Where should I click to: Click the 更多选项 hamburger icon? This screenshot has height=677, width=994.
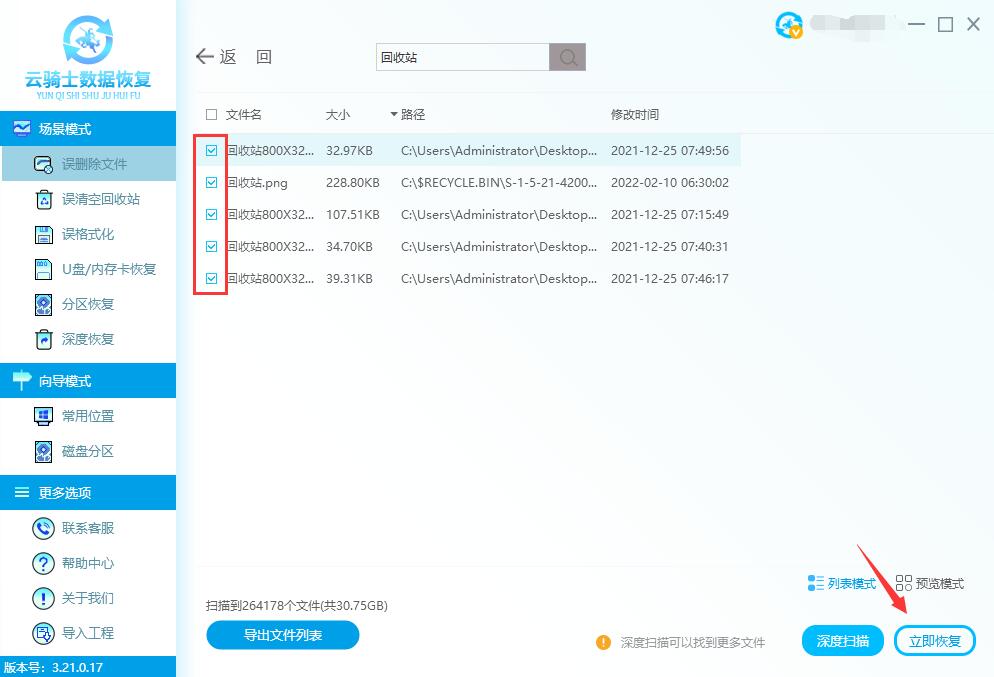tap(22, 493)
